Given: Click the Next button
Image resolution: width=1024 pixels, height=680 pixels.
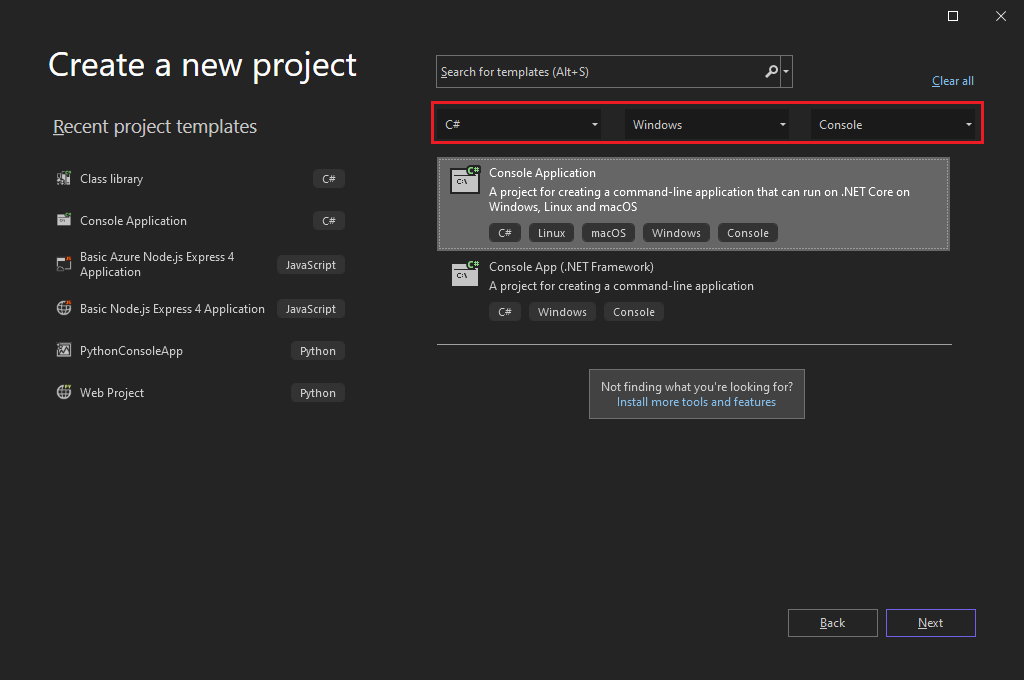Looking at the screenshot, I should (930, 622).
